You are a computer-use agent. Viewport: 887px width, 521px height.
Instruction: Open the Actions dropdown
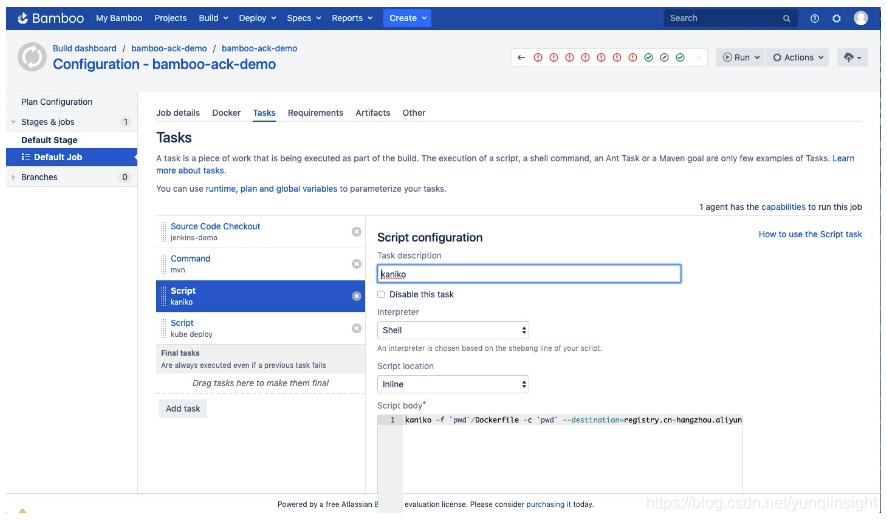(798, 58)
